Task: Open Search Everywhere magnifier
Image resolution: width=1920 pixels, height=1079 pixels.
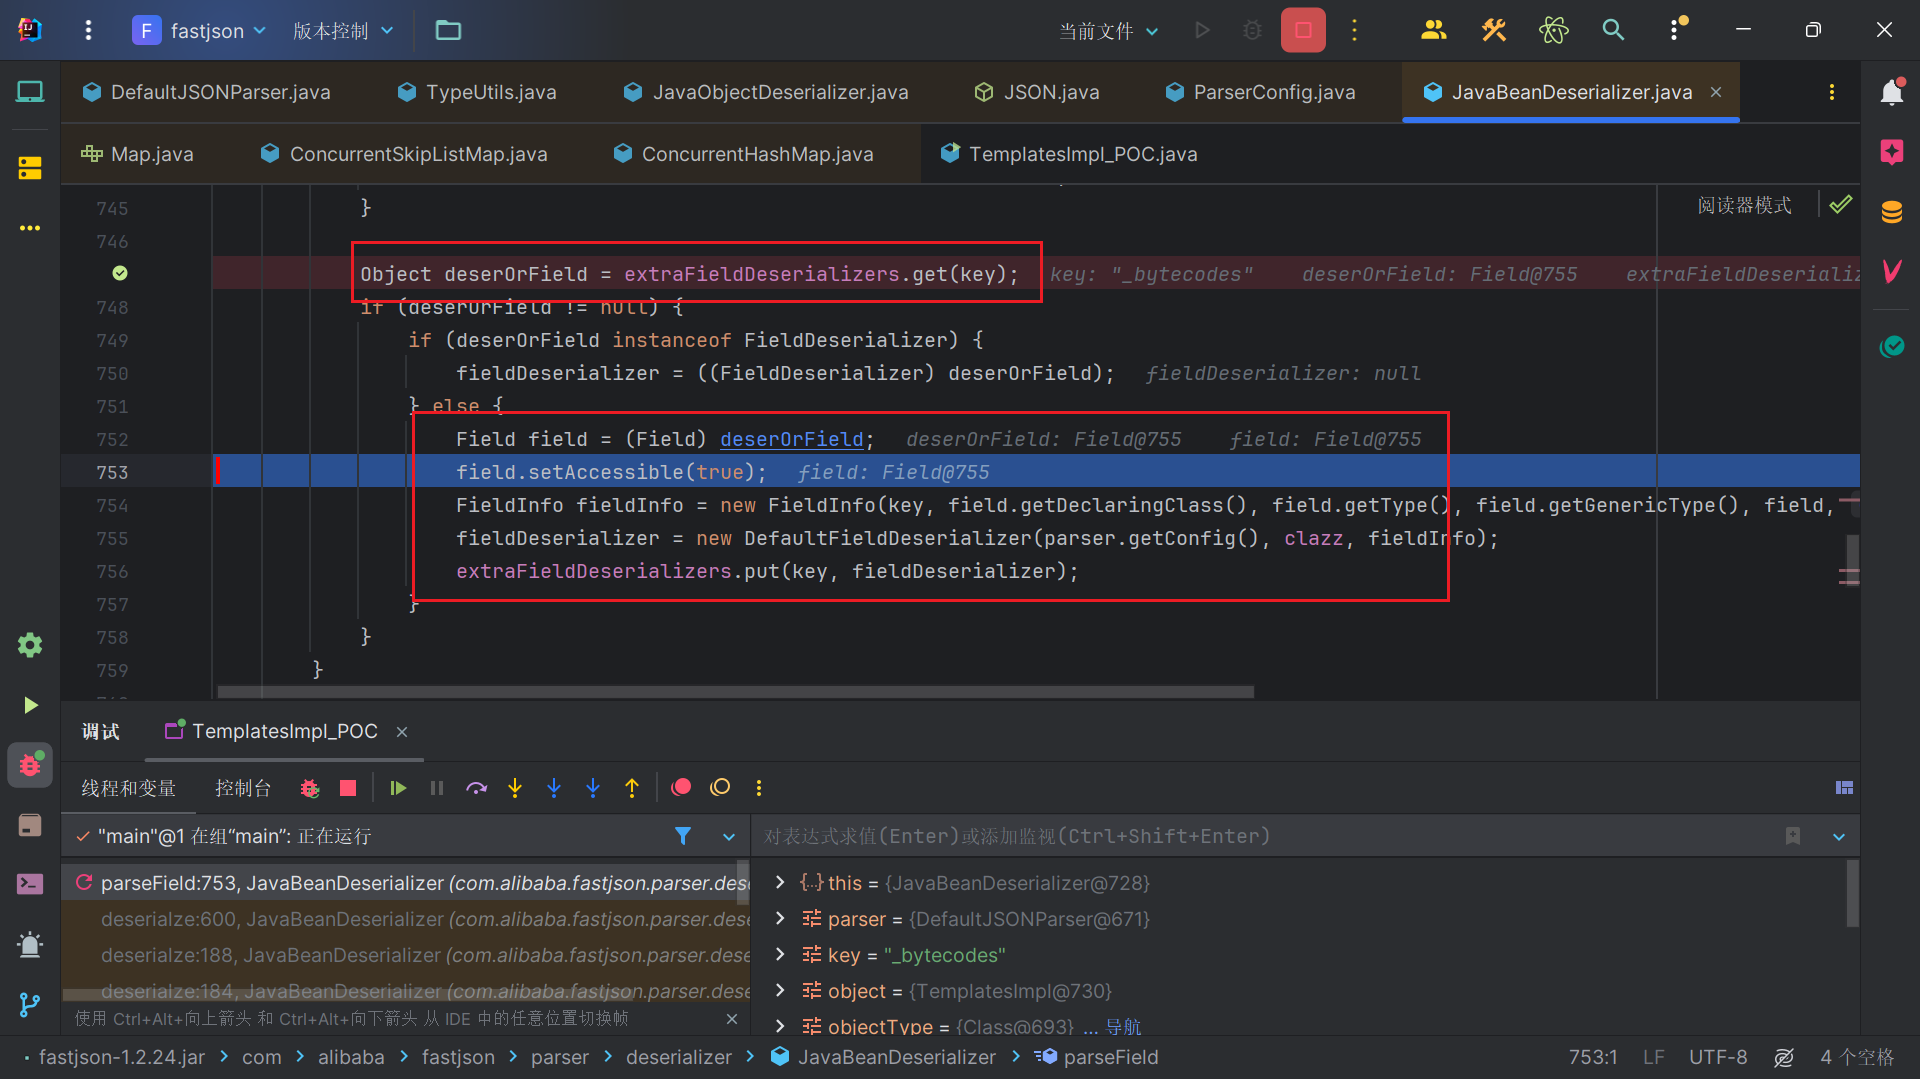Action: click(1613, 30)
